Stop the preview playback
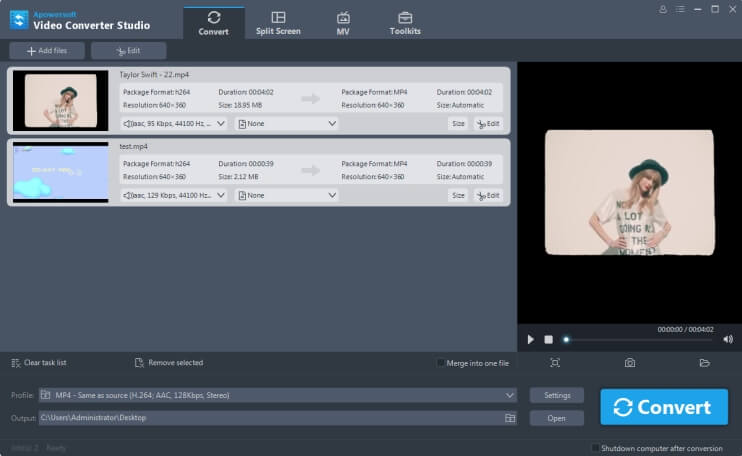This screenshot has width=742, height=456. [x=548, y=339]
